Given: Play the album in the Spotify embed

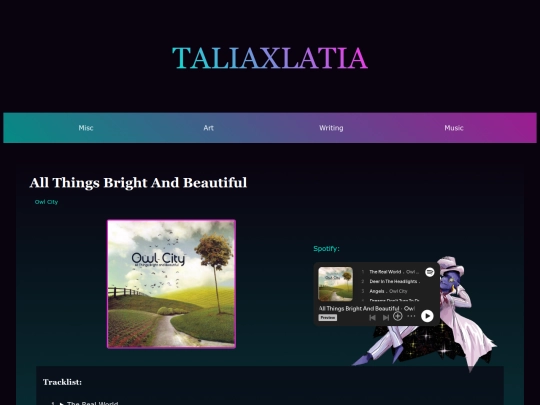Looking at the screenshot, I should pyautogui.click(x=427, y=316).
